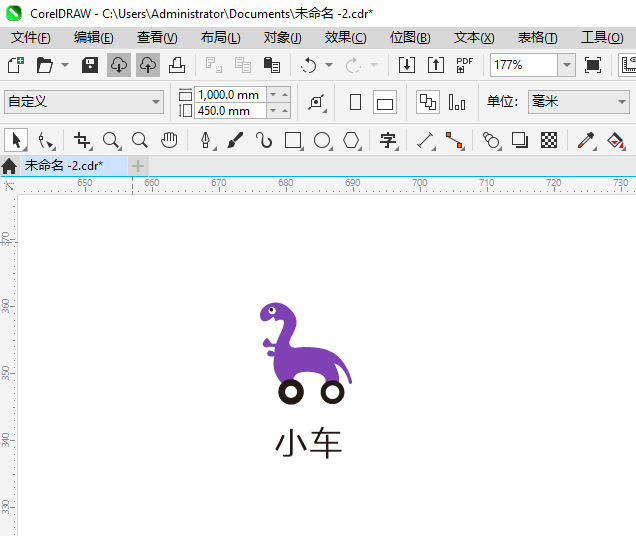Select the Pick arrow tool

point(16,140)
